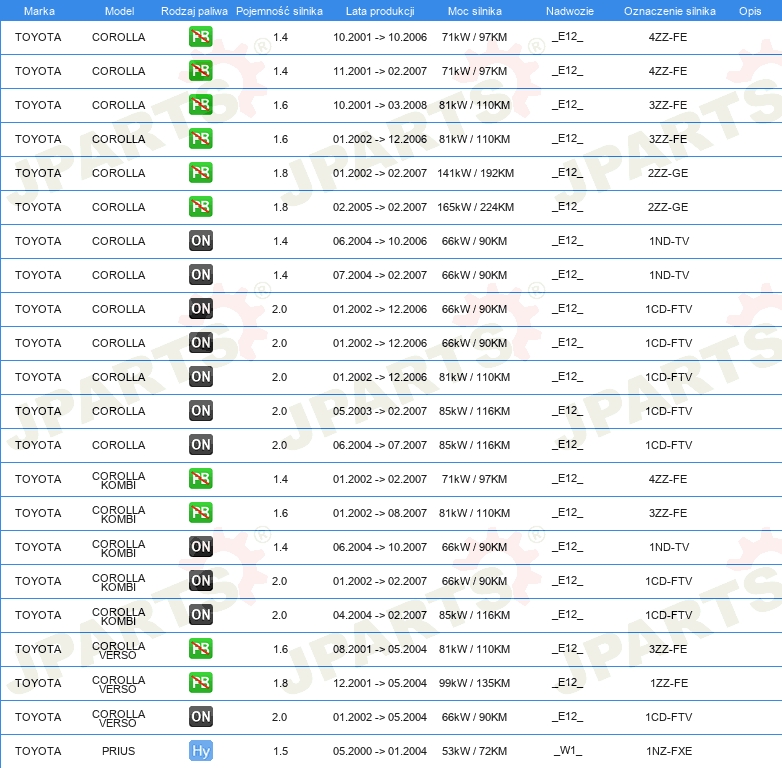Select the Opis column header
This screenshot has height=768, width=782.
750,11
